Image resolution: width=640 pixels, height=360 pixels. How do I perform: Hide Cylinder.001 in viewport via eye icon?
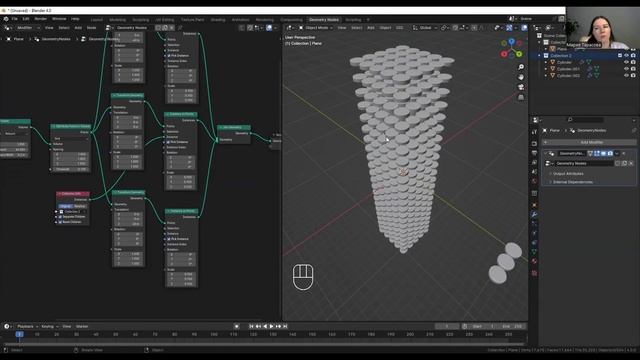[x=627, y=69]
